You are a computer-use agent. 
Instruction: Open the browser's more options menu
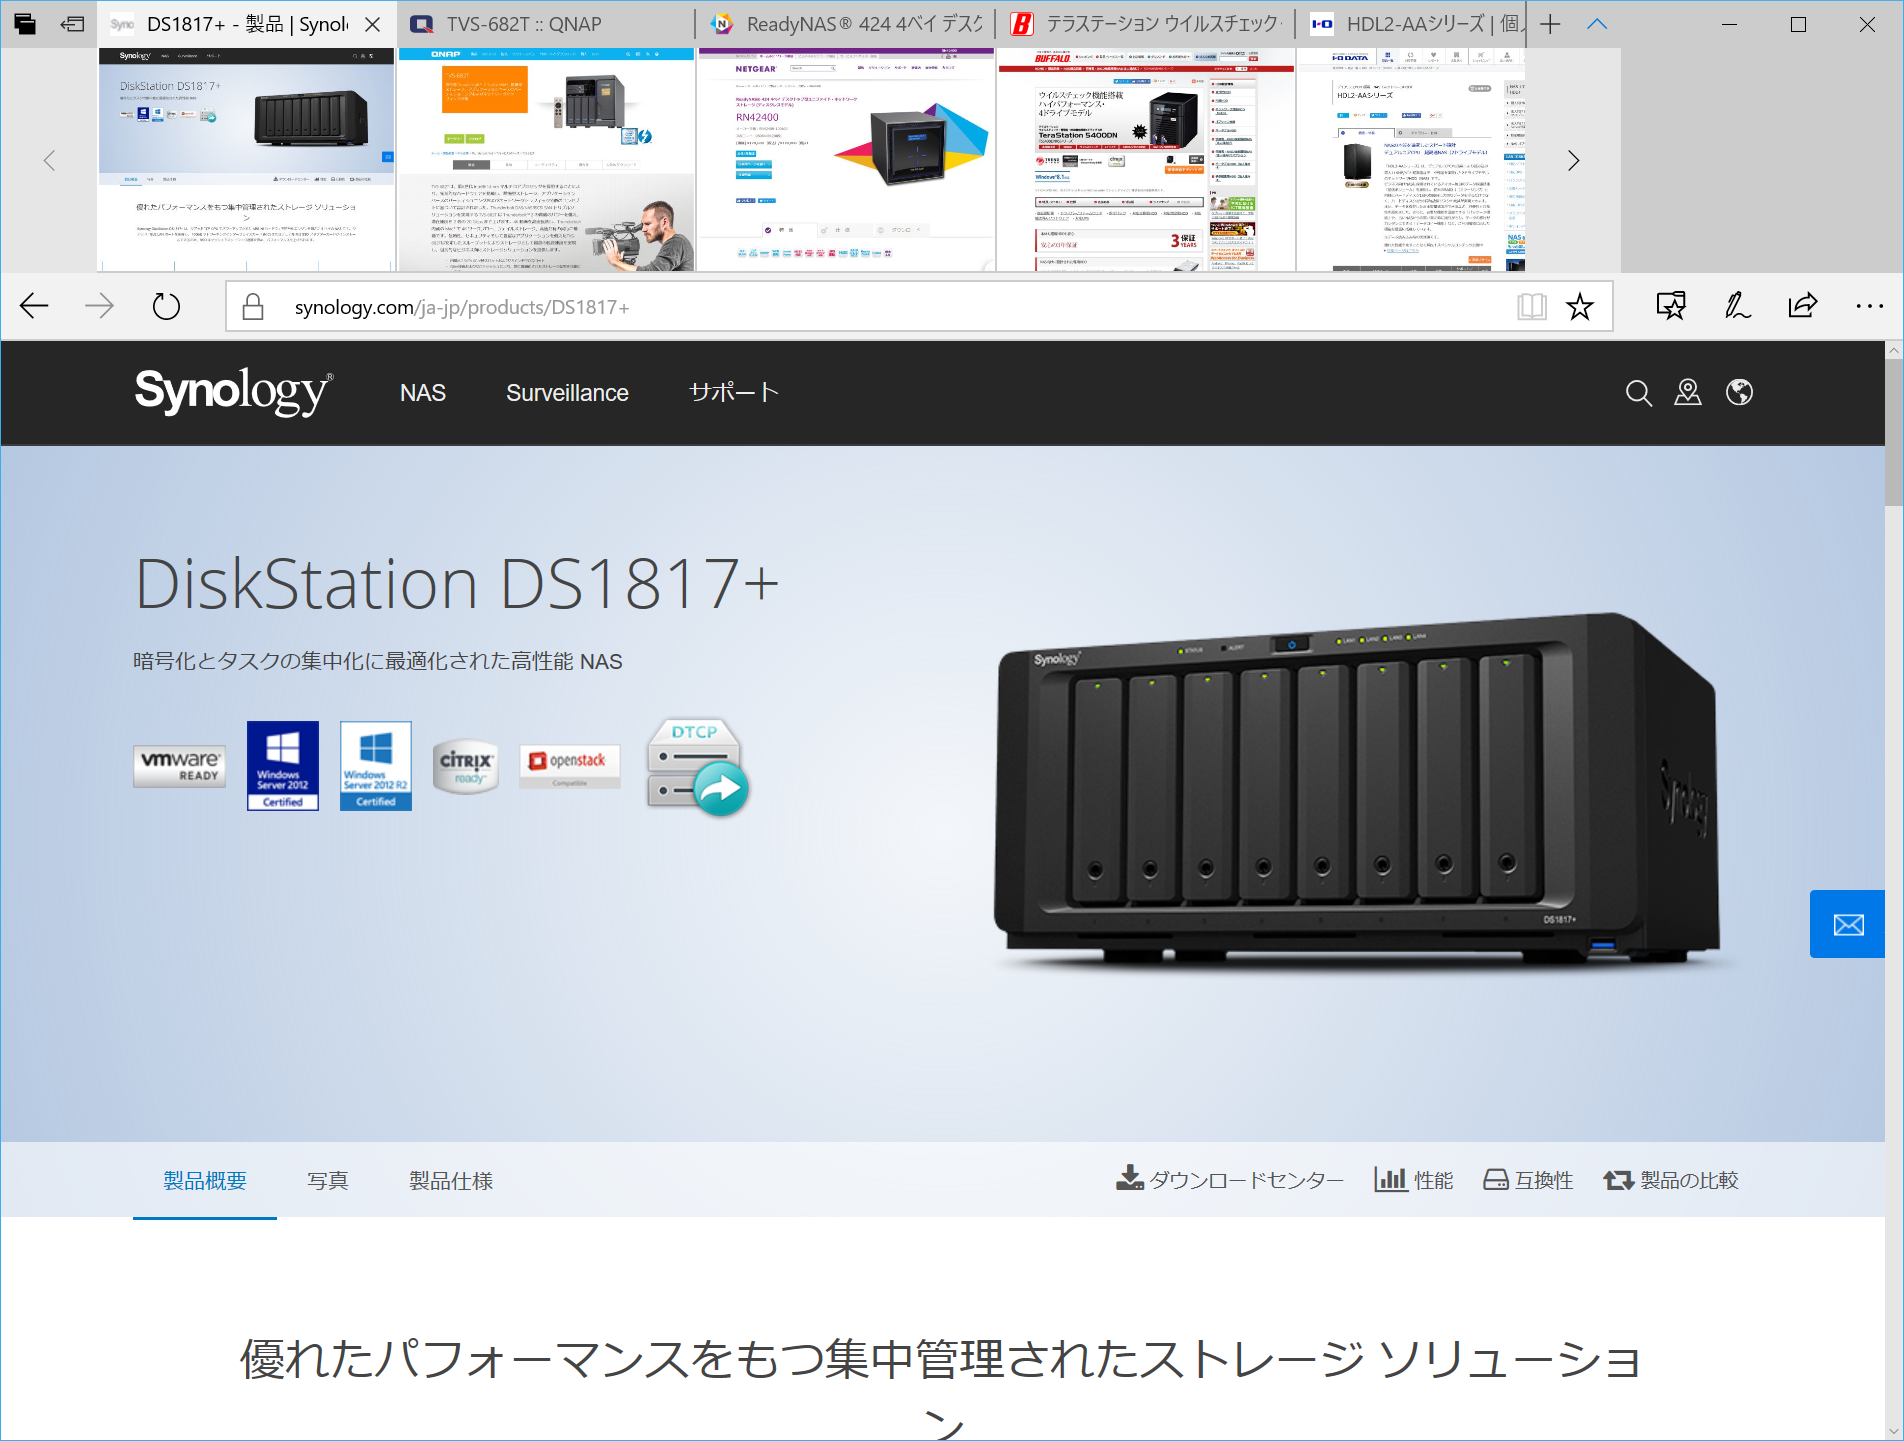pyautogui.click(x=1866, y=306)
